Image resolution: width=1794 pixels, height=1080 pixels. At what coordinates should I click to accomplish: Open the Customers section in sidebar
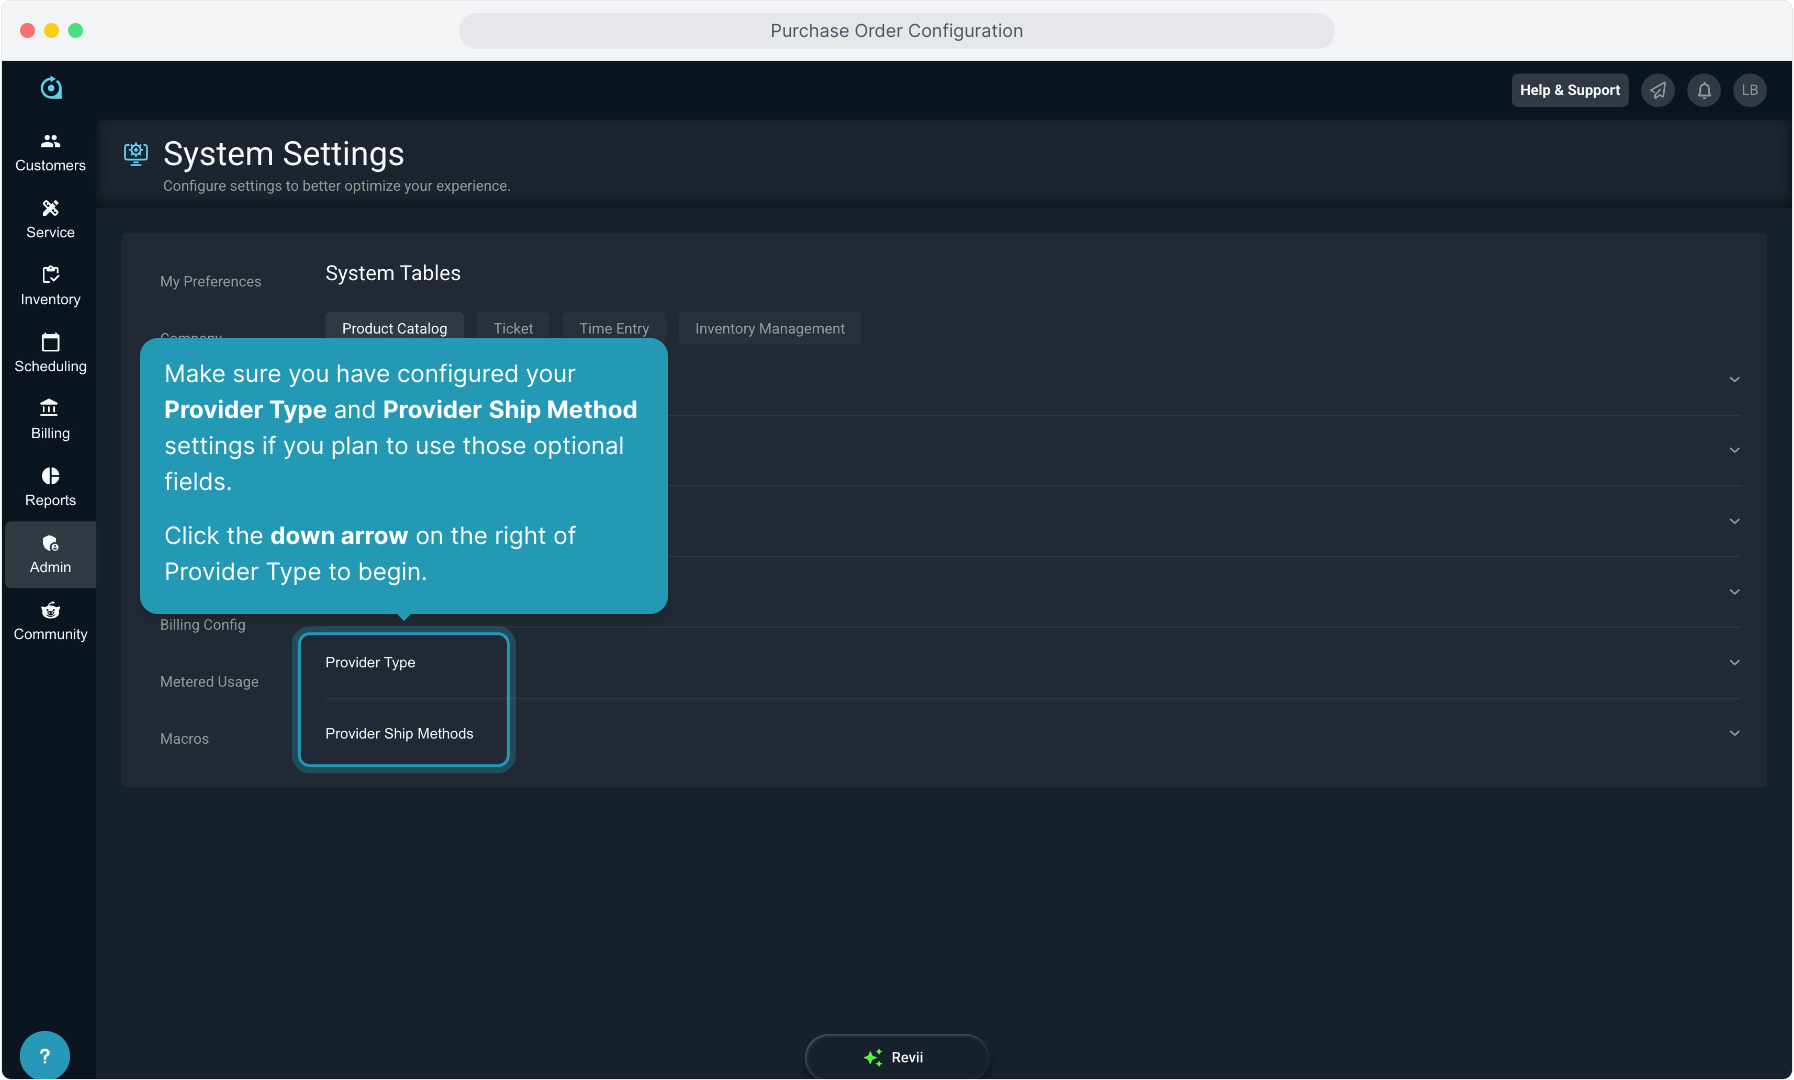point(50,152)
